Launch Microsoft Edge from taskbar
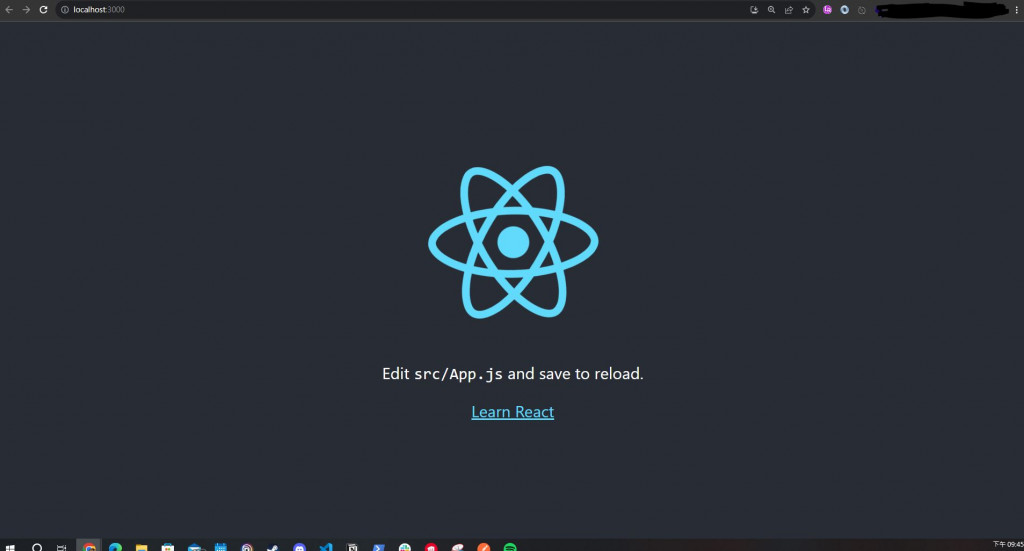Image resolution: width=1024 pixels, height=551 pixels. (x=115, y=547)
